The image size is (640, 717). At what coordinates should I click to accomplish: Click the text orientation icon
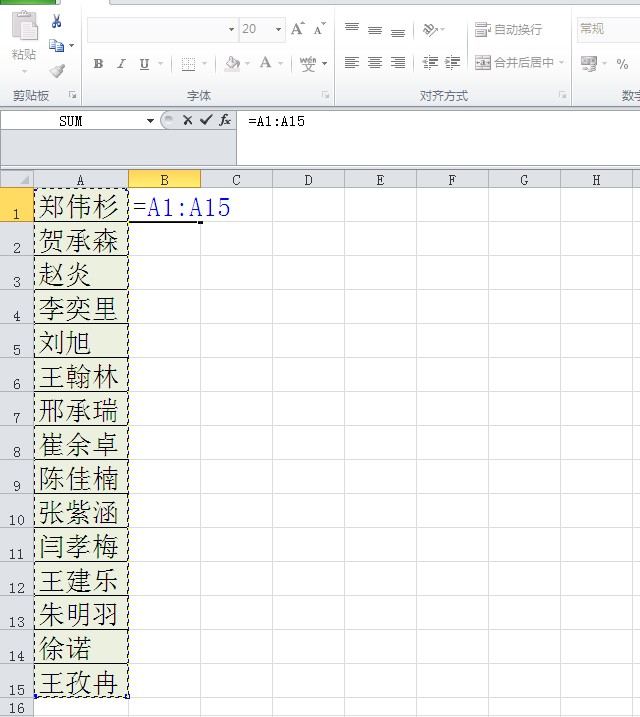[431, 30]
